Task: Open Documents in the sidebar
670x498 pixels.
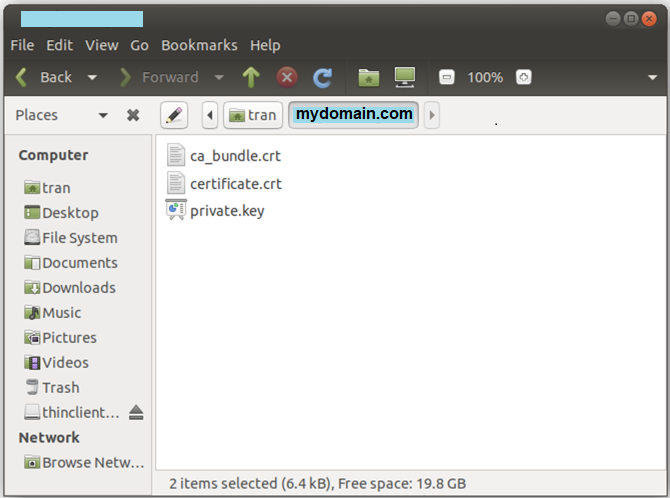Action: (x=71, y=262)
